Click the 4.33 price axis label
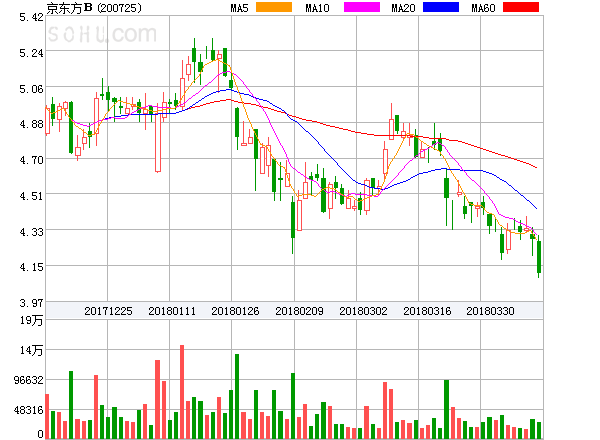The width and height of the screenshot is (600, 440). coord(32,232)
